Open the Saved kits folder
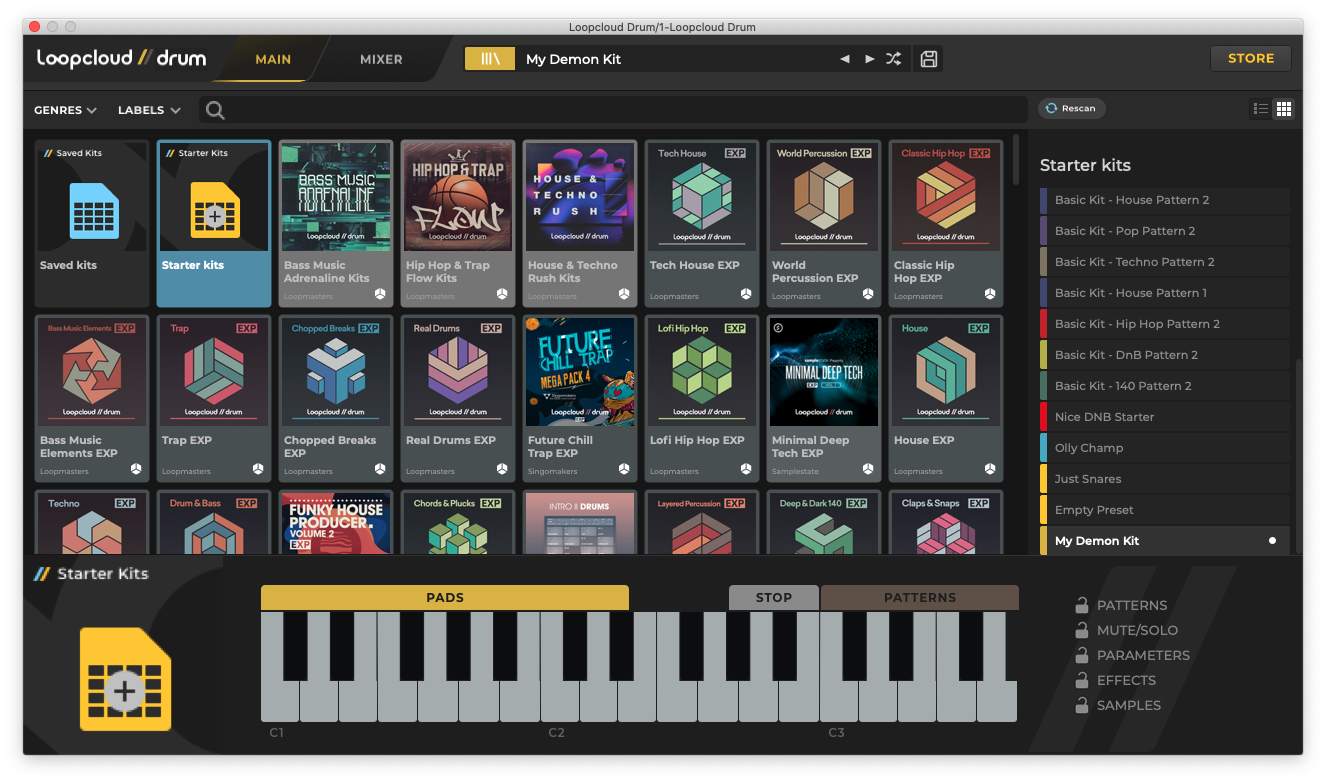The height and width of the screenshot is (782, 1326). pyautogui.click(x=92, y=223)
